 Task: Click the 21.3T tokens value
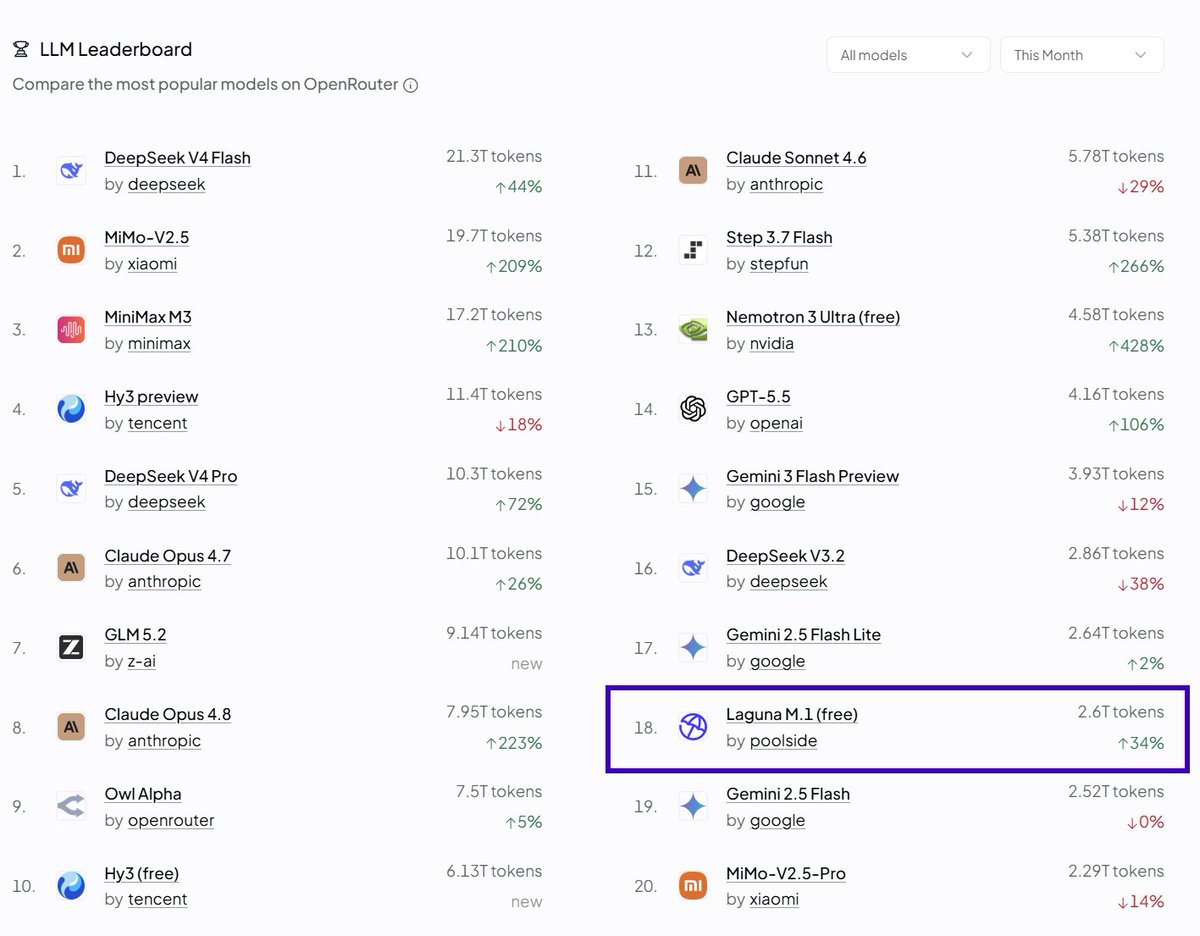pyautogui.click(x=494, y=156)
